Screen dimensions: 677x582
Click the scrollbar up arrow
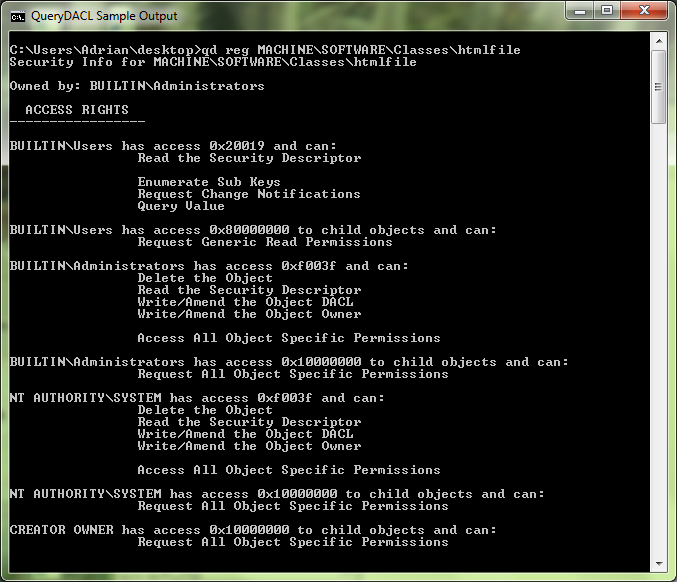[x=659, y=41]
